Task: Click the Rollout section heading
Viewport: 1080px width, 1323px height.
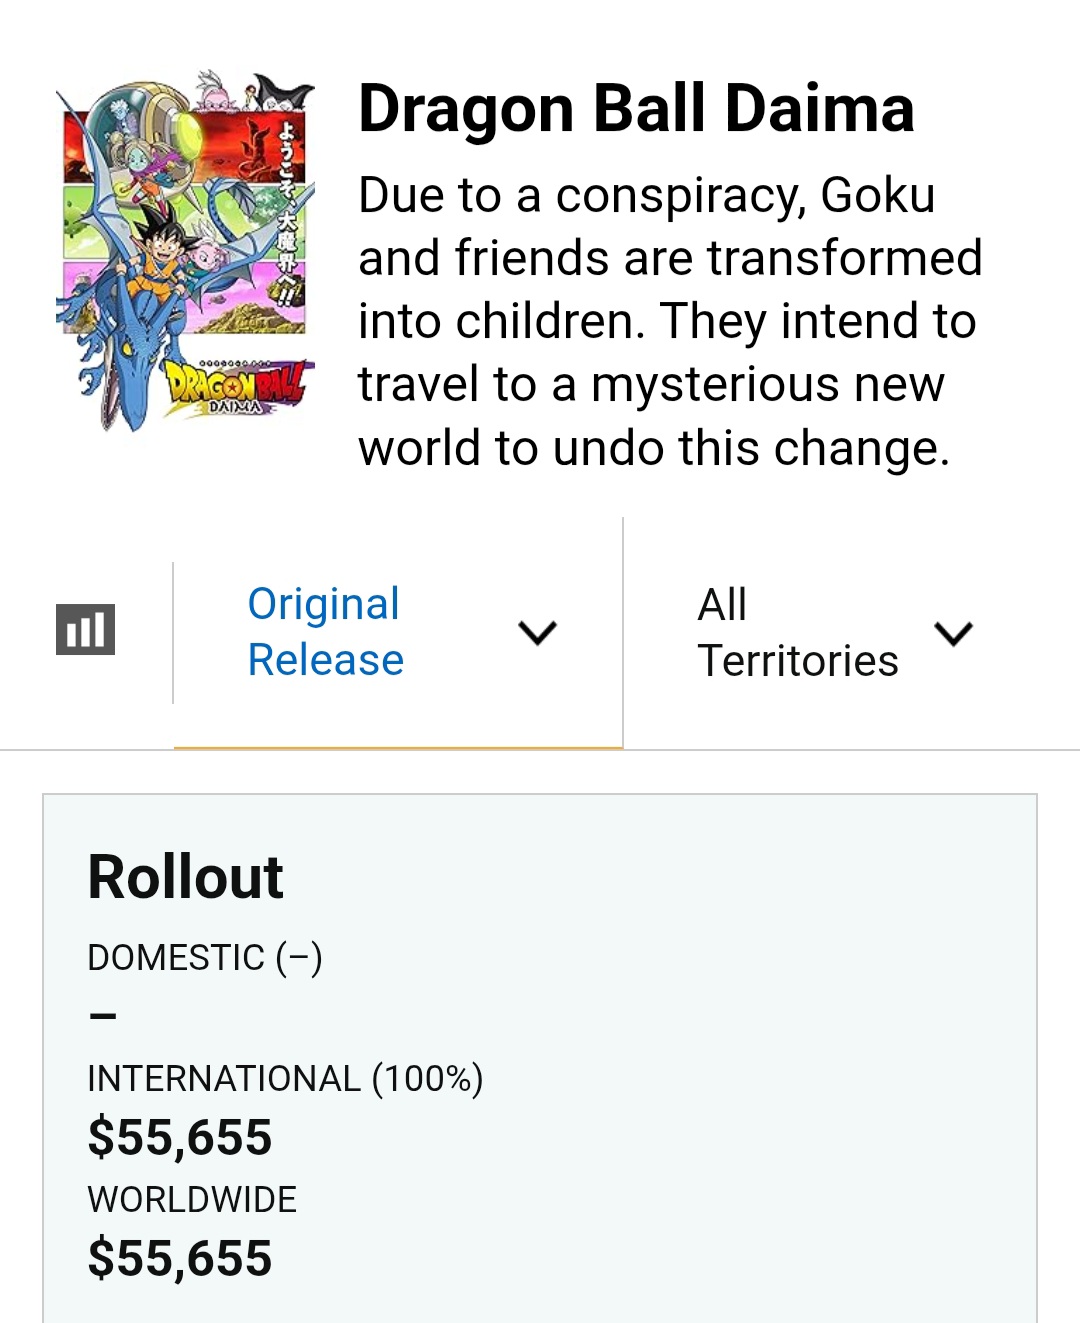Action: pyautogui.click(x=186, y=877)
